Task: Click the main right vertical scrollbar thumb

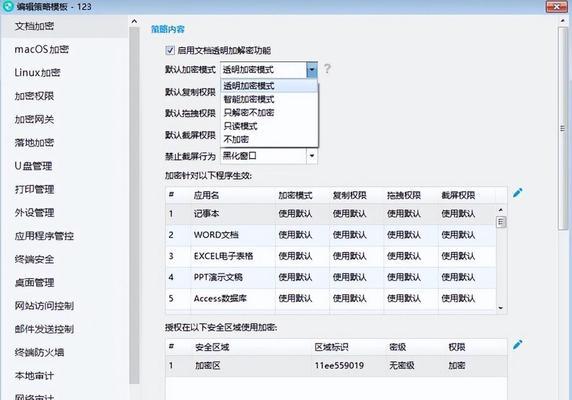Action: point(563,128)
